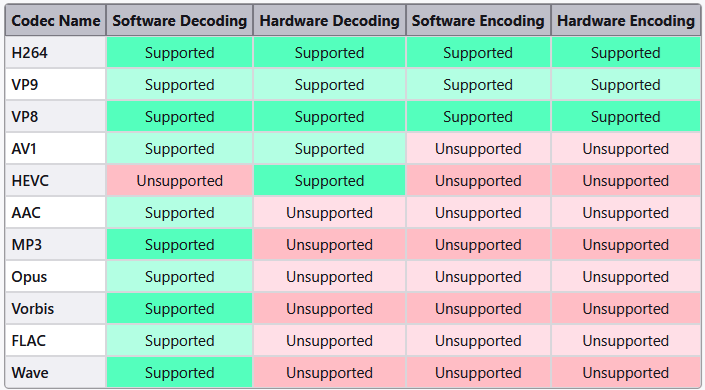Click the Wave row label
This screenshot has width=705, height=390.
coord(56,372)
